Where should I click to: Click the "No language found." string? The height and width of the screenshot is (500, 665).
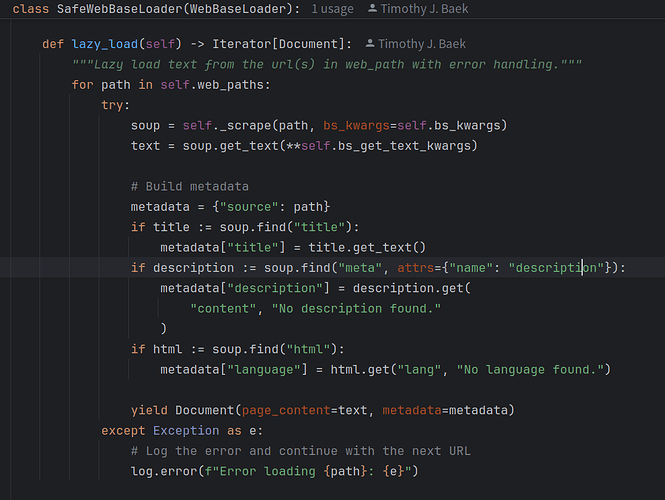pyautogui.click(x=530, y=370)
